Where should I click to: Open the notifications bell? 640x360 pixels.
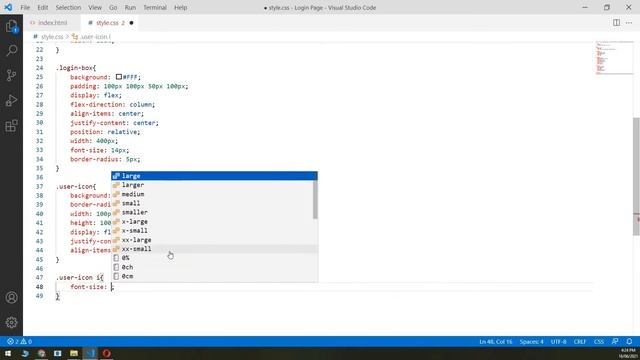(629, 342)
